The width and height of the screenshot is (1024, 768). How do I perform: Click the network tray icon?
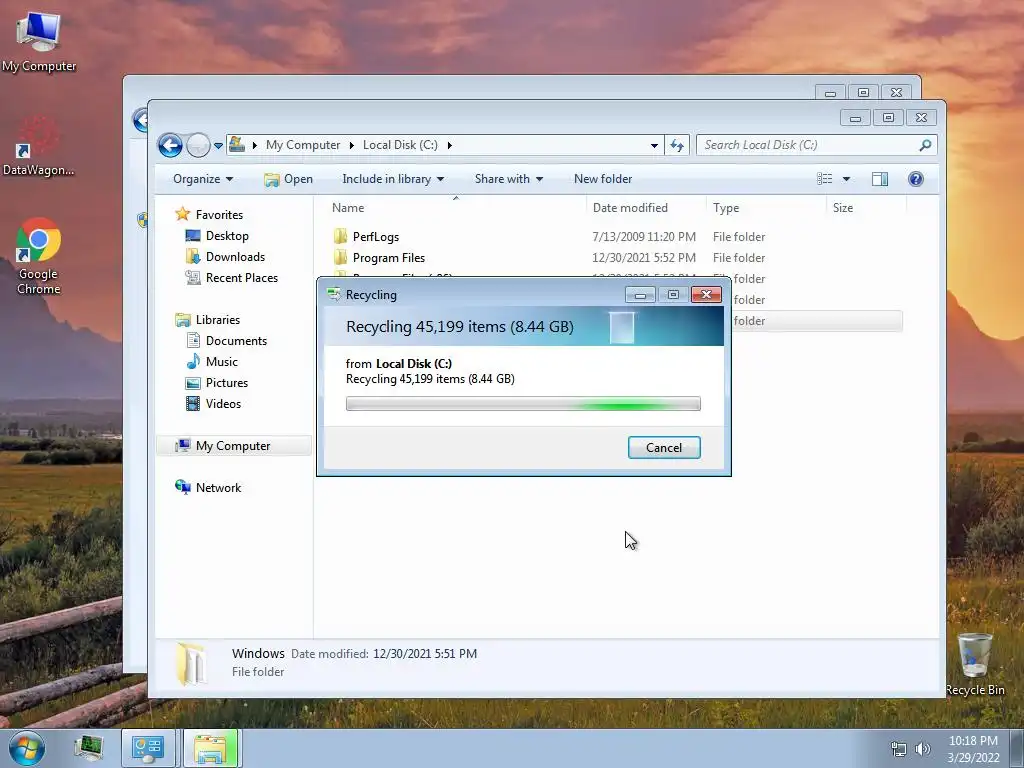tap(899, 749)
